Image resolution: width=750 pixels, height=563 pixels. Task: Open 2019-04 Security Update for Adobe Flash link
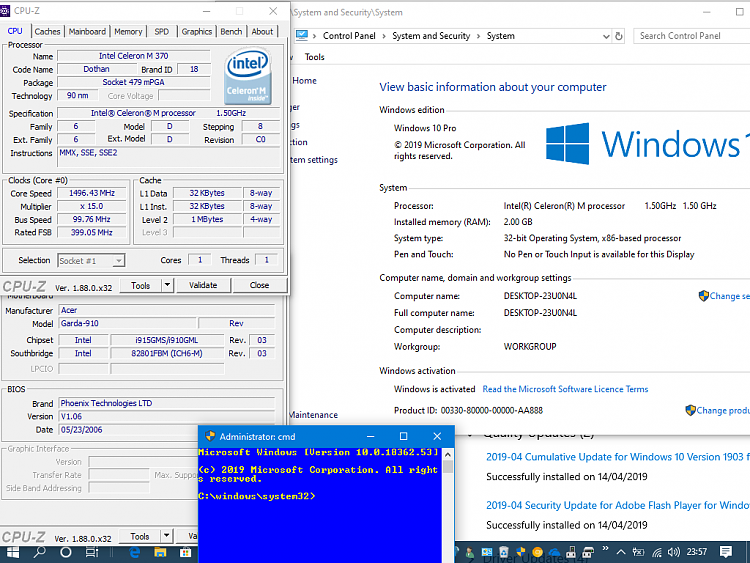click(x=618, y=505)
